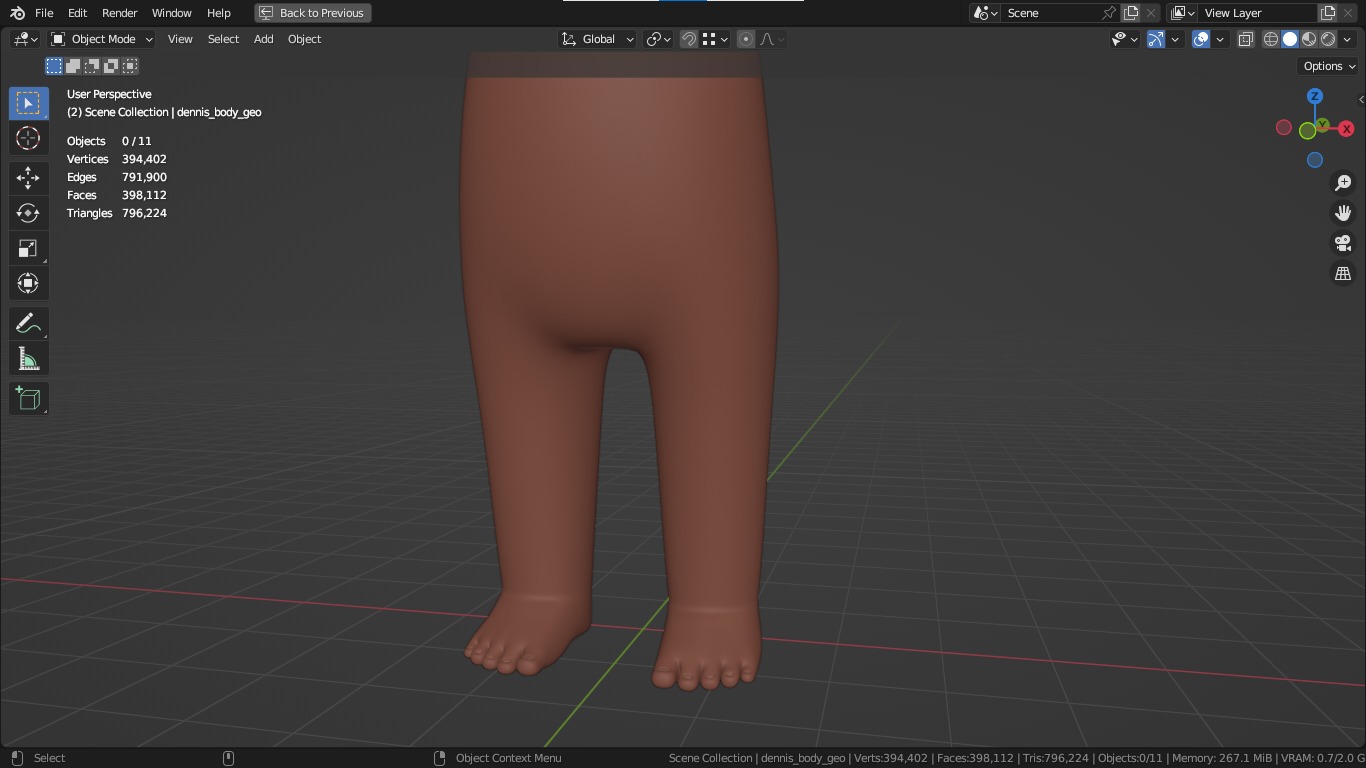This screenshot has height=768, width=1366.
Task: Click the scene pin icon
Action: click(1108, 13)
